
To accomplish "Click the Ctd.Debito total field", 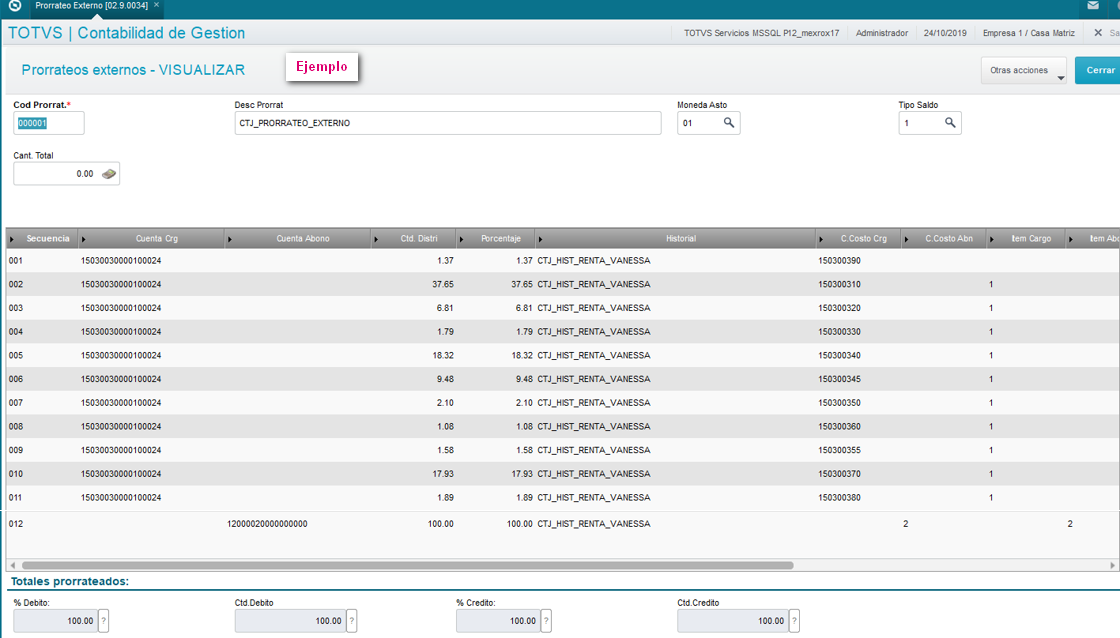I will (x=291, y=621).
